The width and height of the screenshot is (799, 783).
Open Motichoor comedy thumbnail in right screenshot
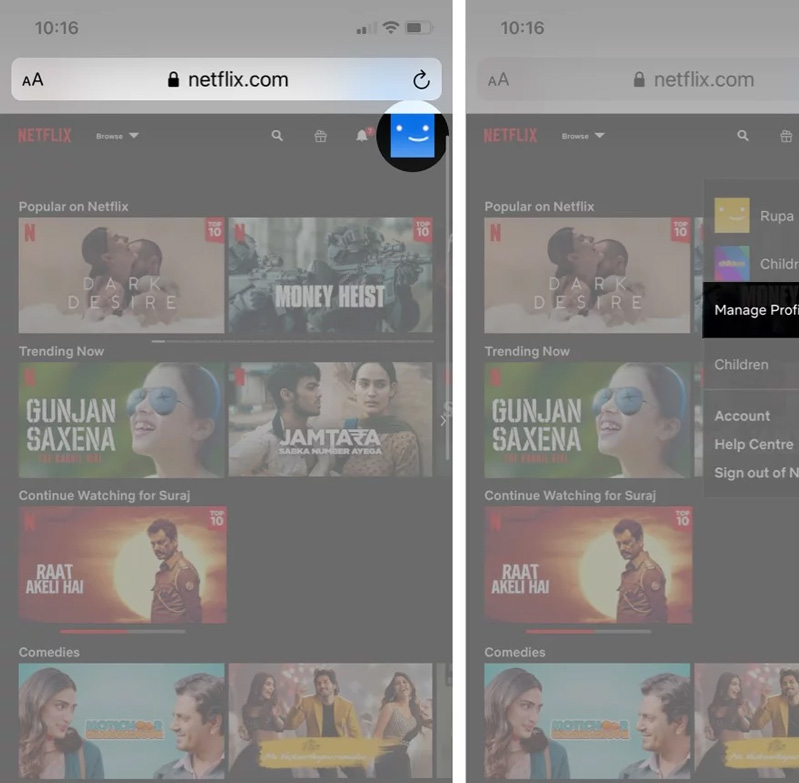pyautogui.click(x=587, y=720)
